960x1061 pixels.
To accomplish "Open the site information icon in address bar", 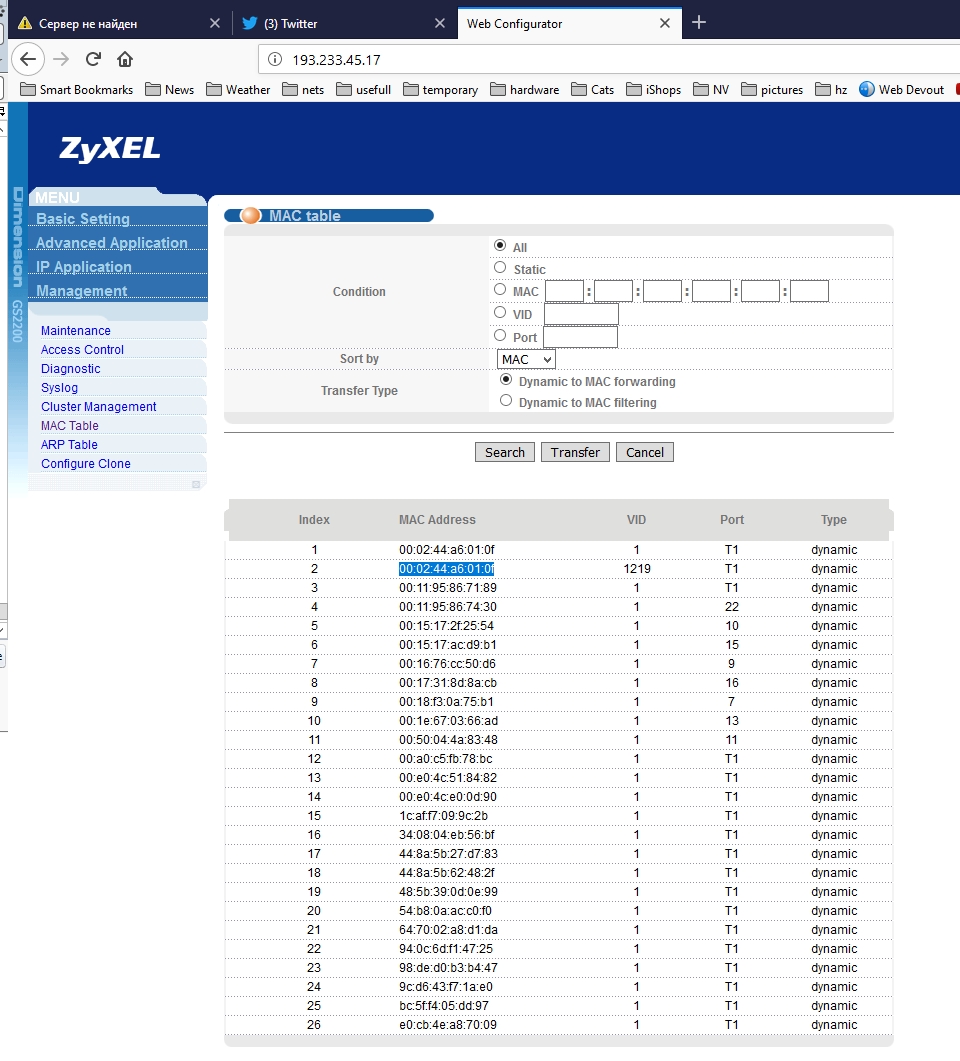I will click(275, 60).
